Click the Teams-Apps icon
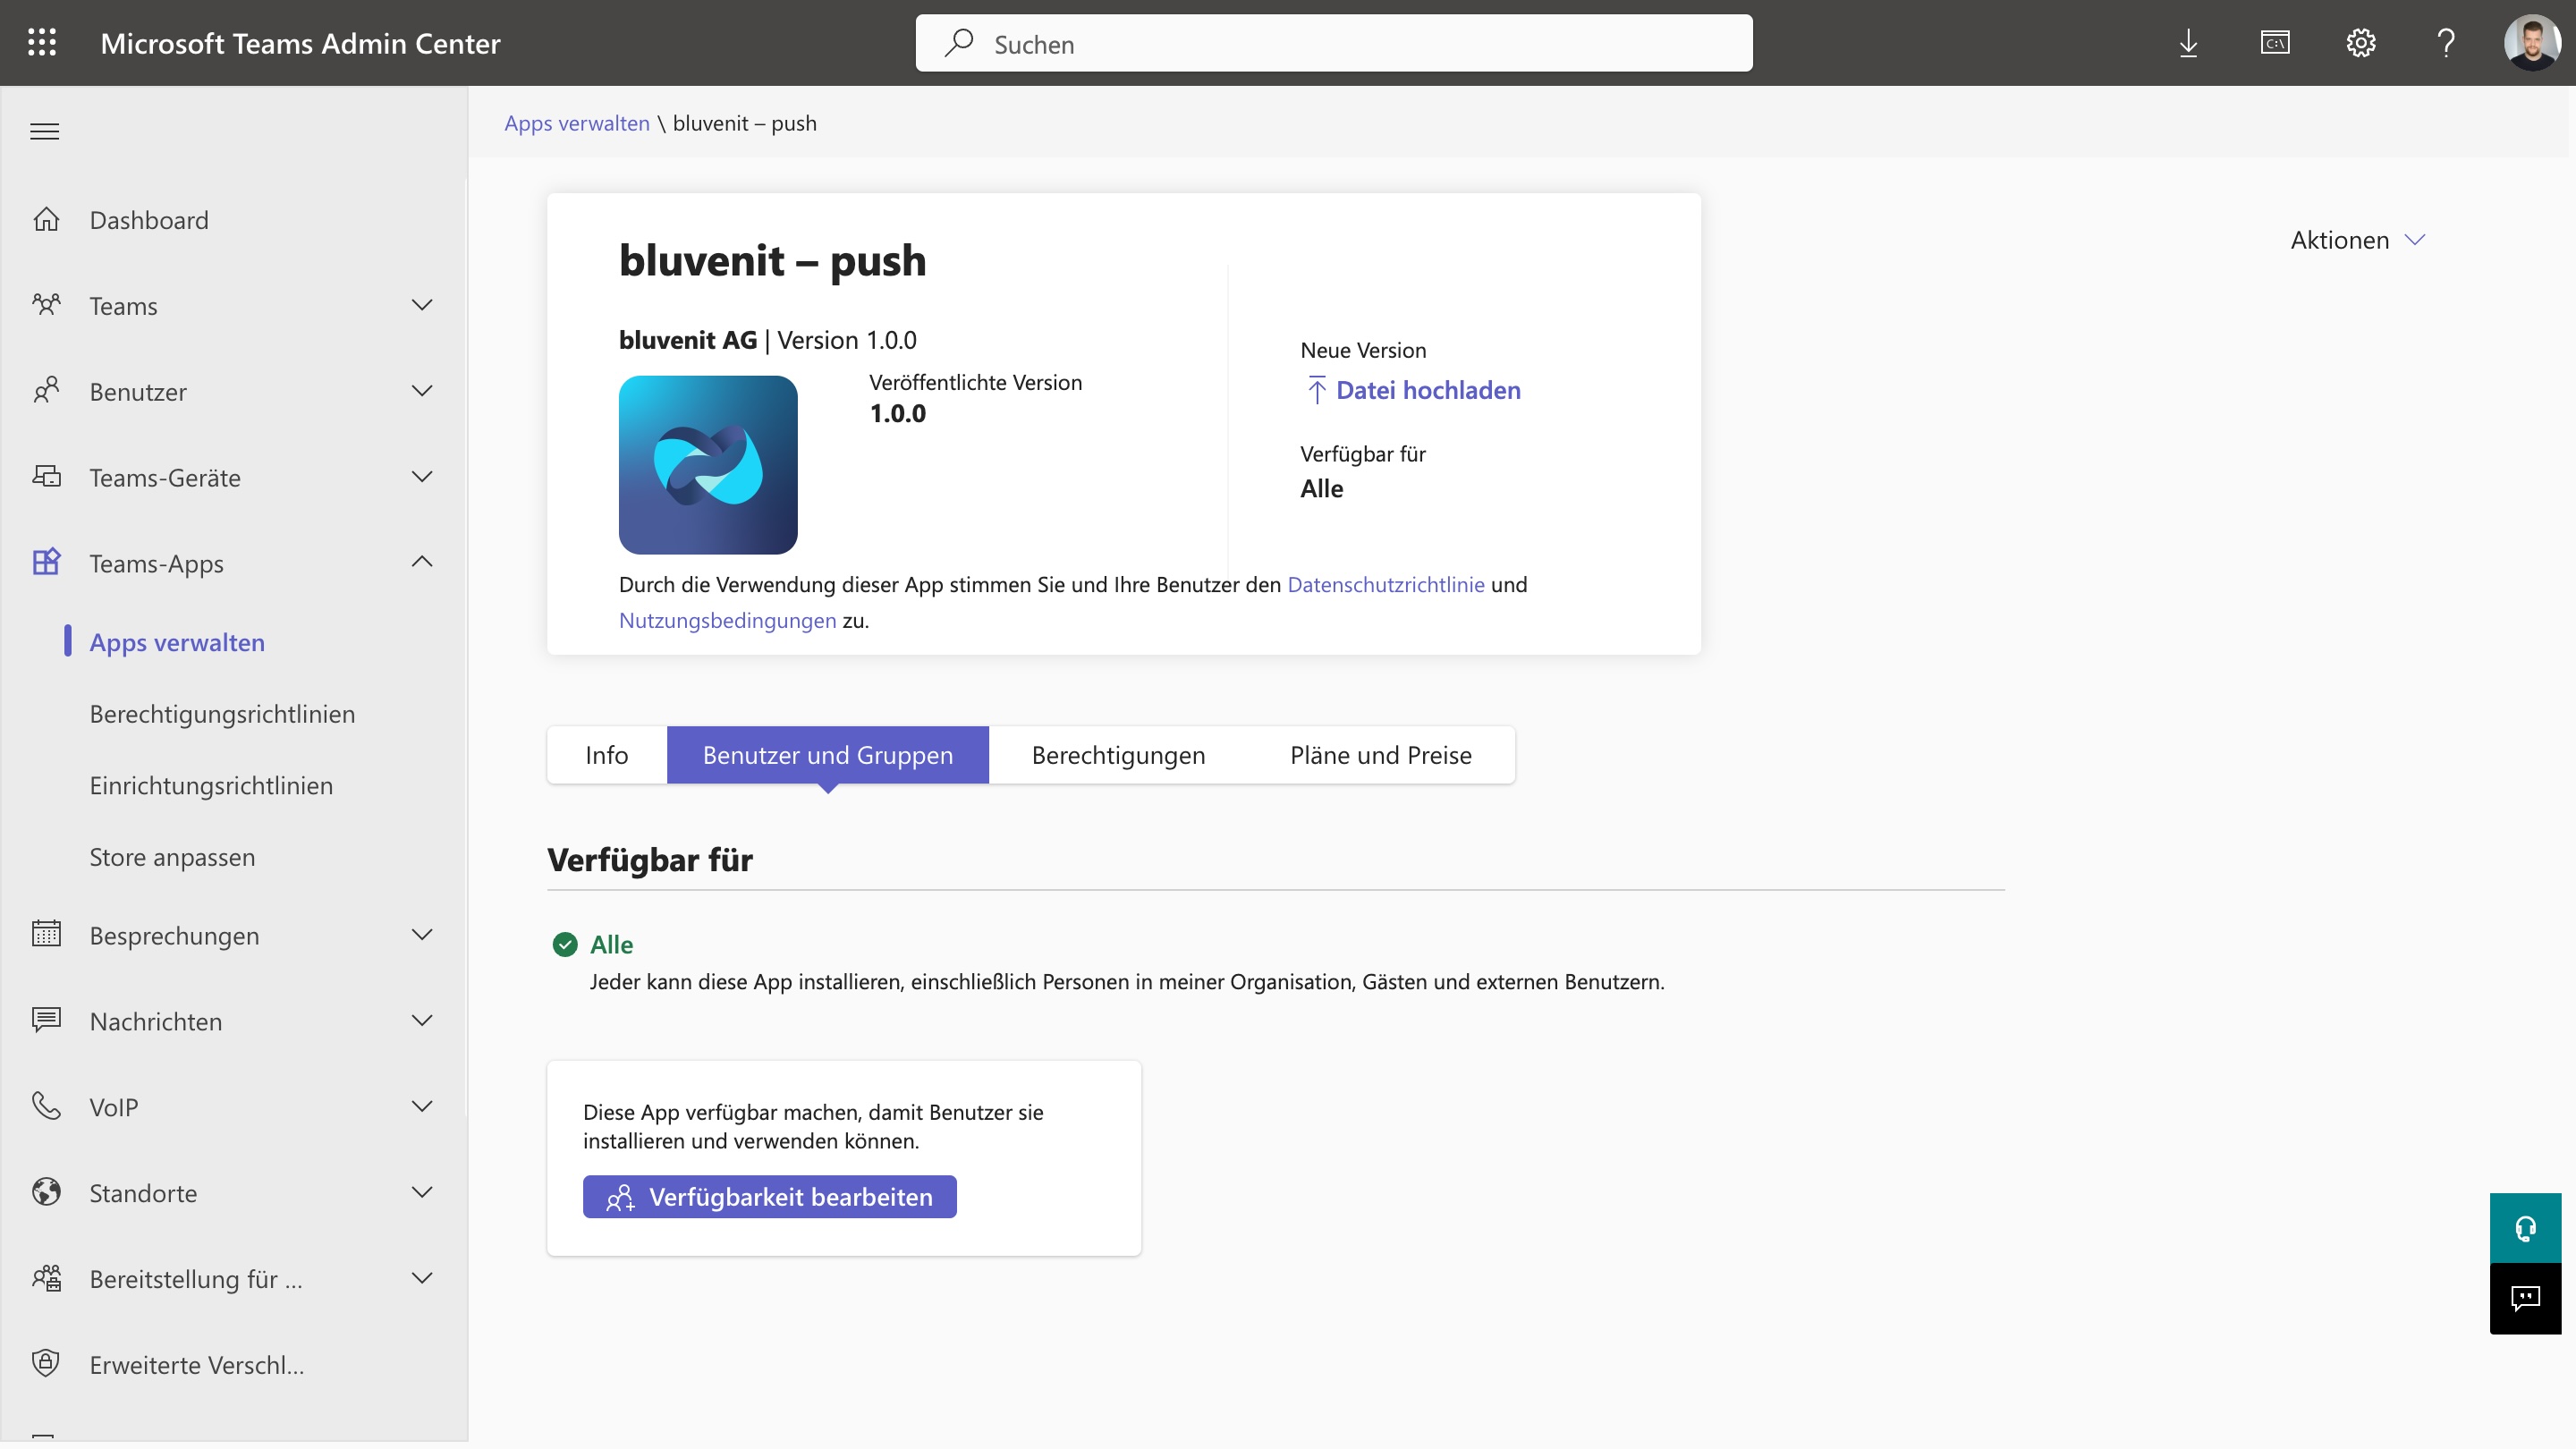Viewport: 2576px width, 1449px height. [x=46, y=562]
